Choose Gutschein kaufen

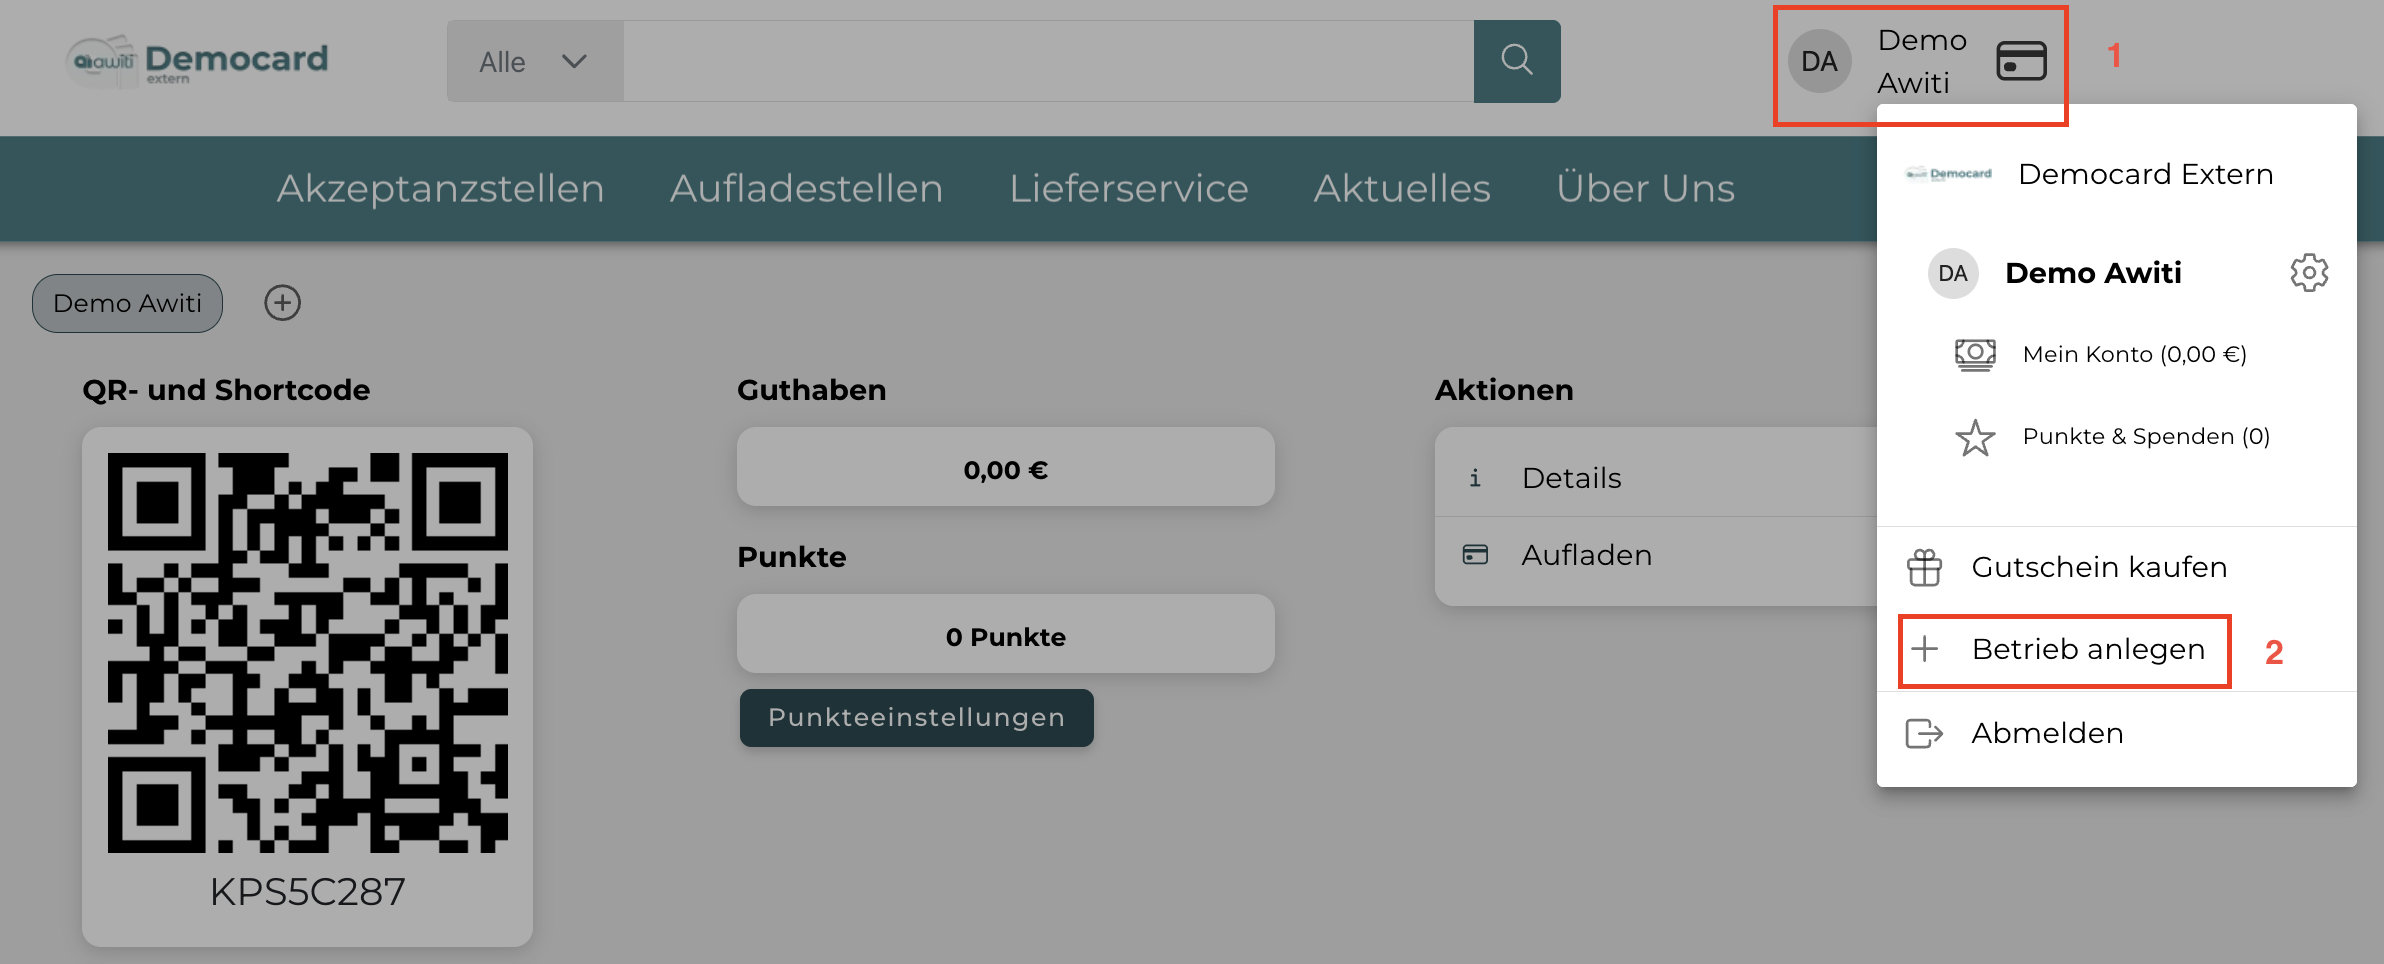tap(2099, 567)
